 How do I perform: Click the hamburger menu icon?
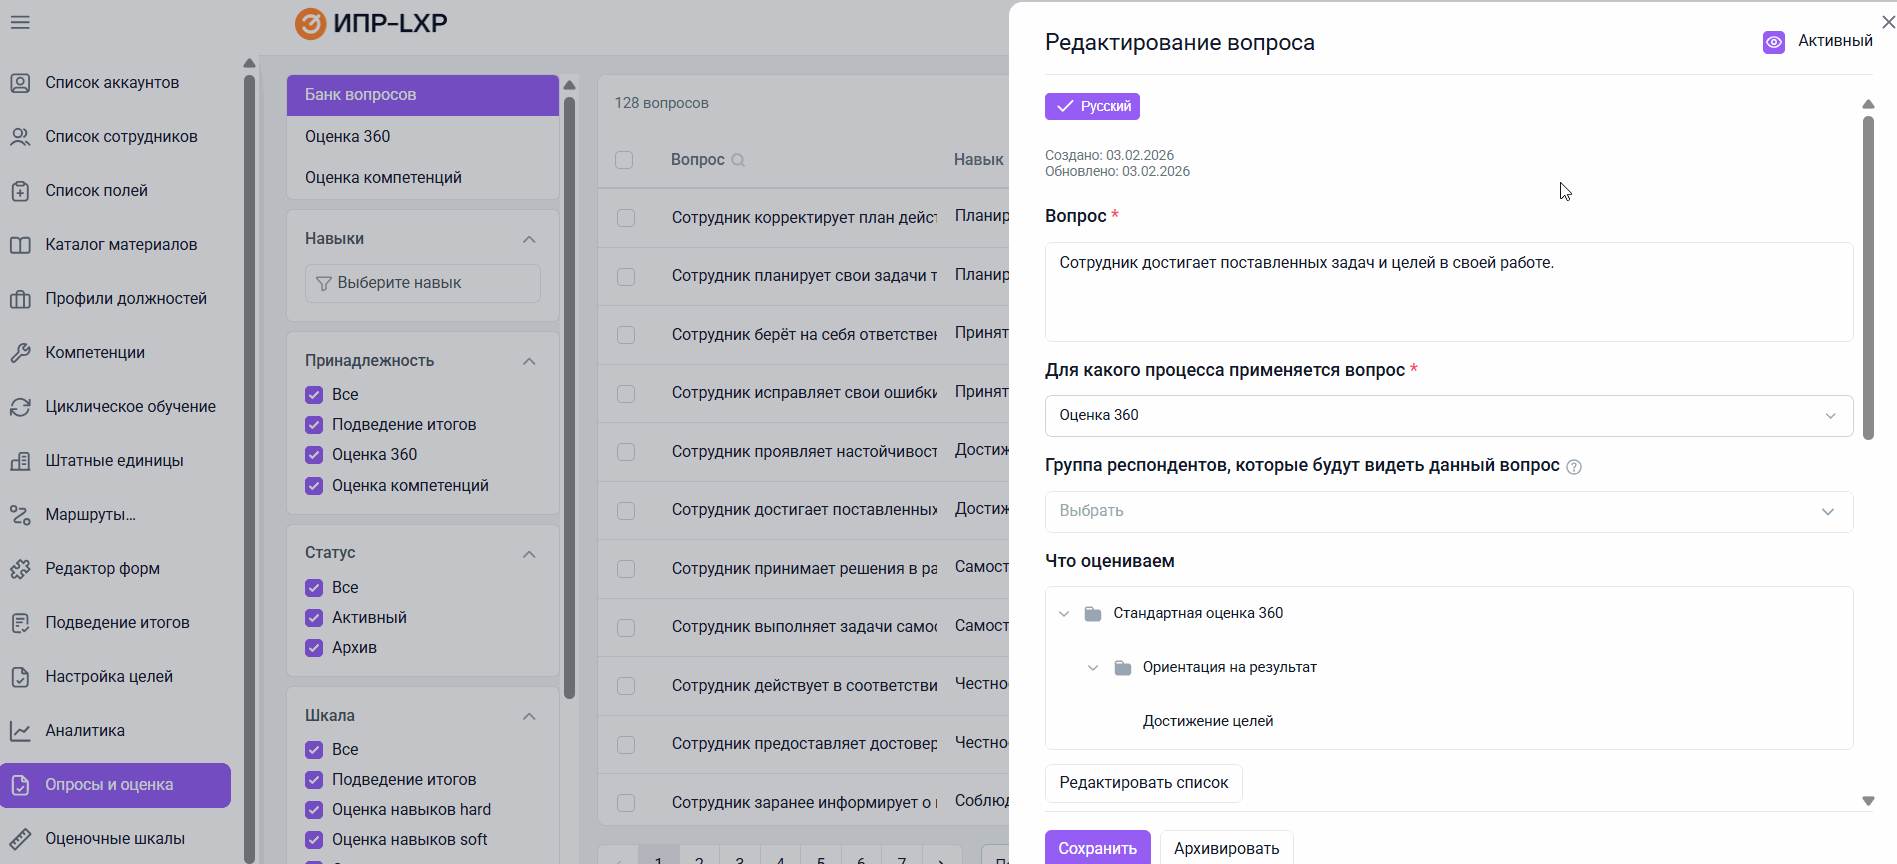pos(20,22)
